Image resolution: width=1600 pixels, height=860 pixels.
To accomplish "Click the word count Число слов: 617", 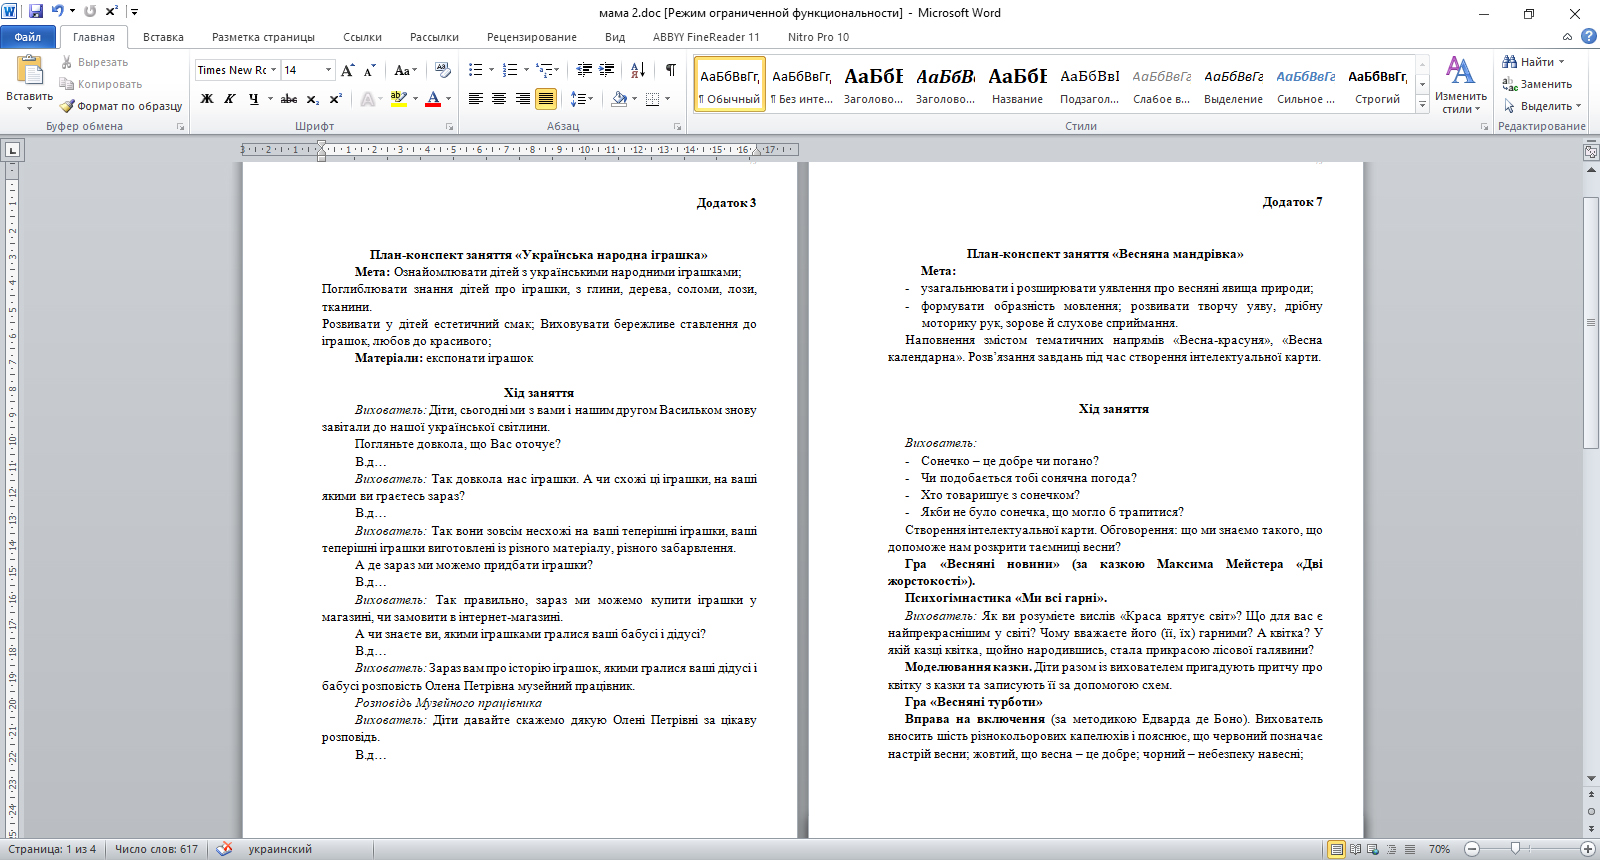I will [x=156, y=849].
